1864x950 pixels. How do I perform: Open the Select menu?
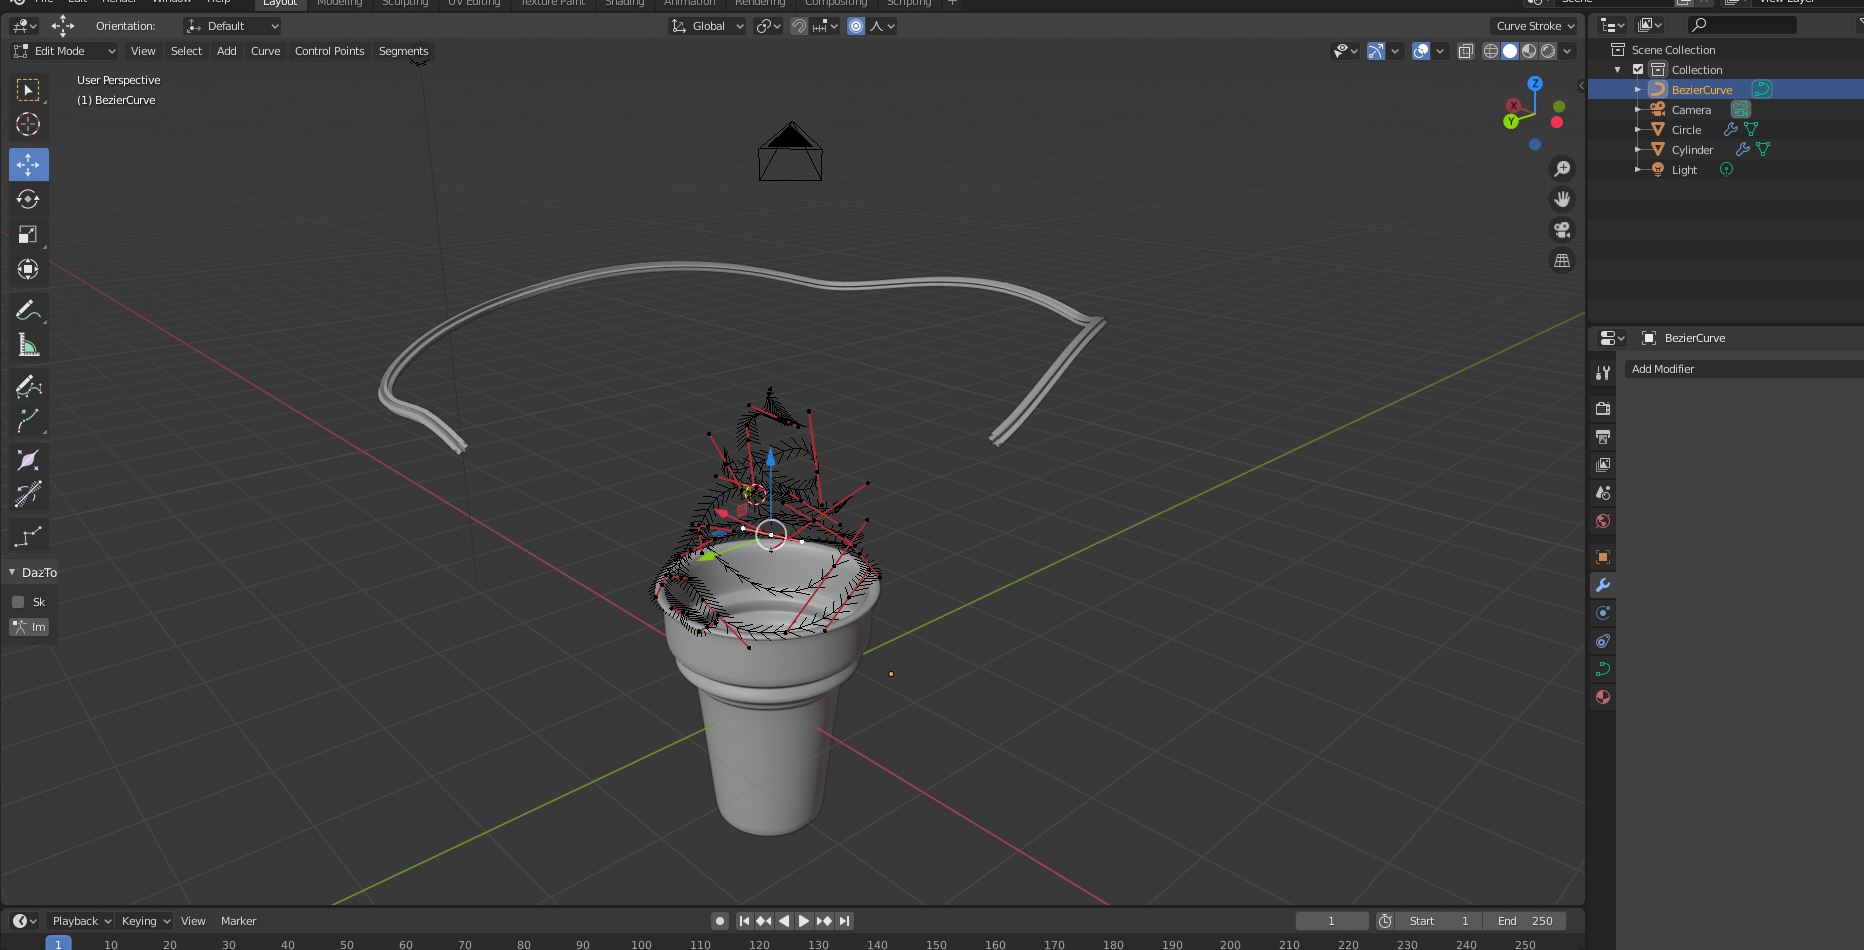186,51
